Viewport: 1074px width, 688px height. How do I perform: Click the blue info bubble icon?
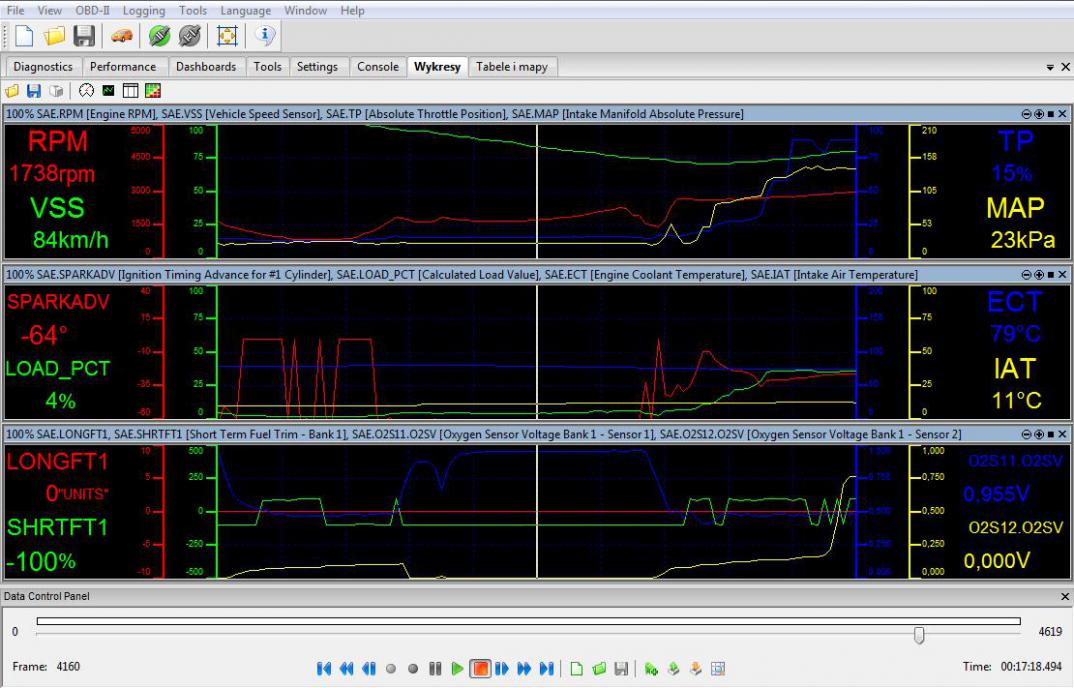tap(265, 36)
